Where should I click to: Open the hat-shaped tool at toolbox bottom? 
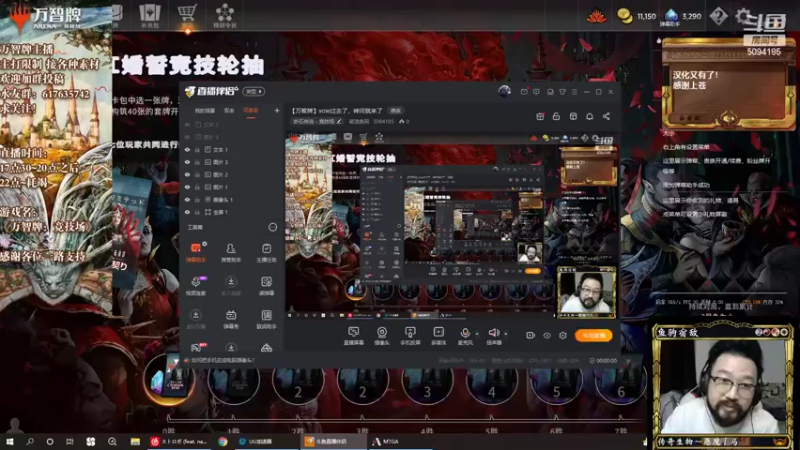(266, 348)
